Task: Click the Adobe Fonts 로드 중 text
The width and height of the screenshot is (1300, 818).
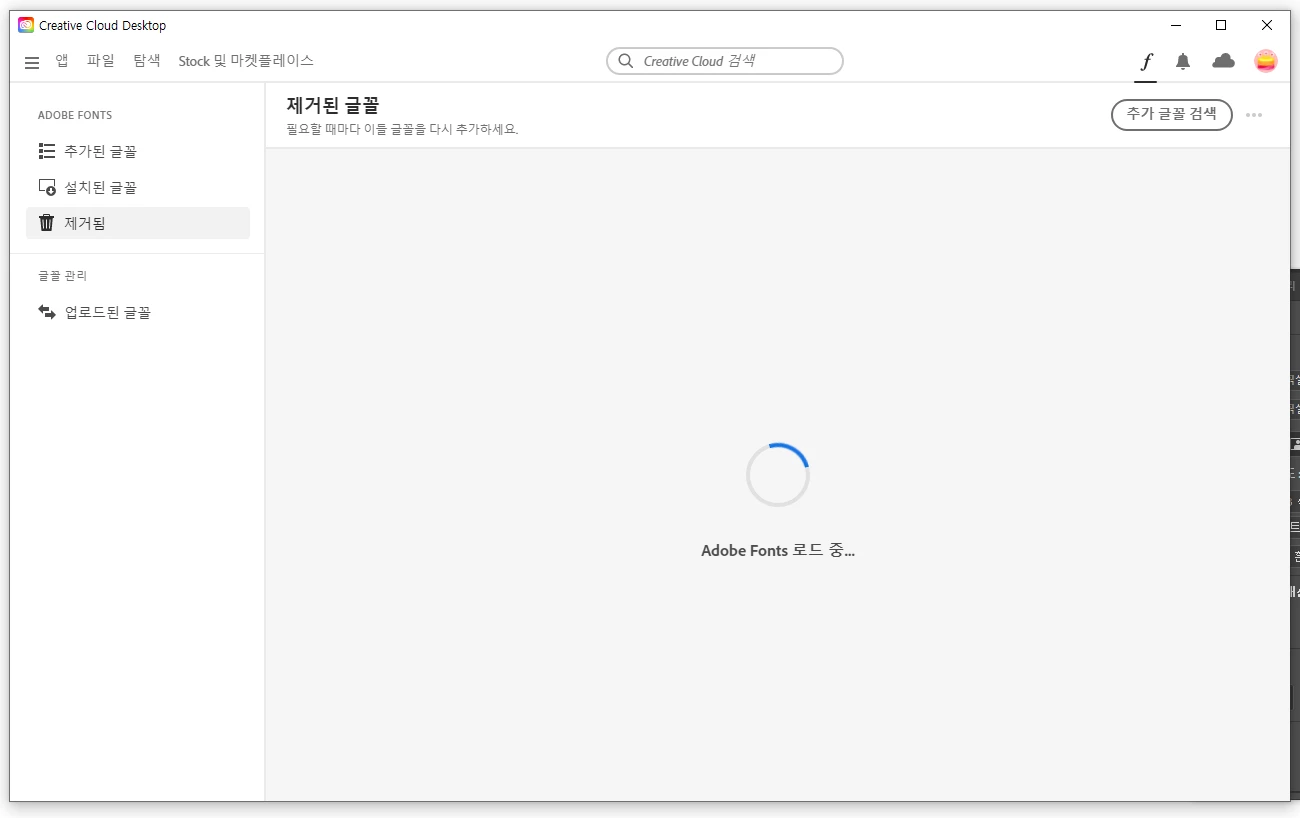Action: pyautogui.click(x=778, y=550)
